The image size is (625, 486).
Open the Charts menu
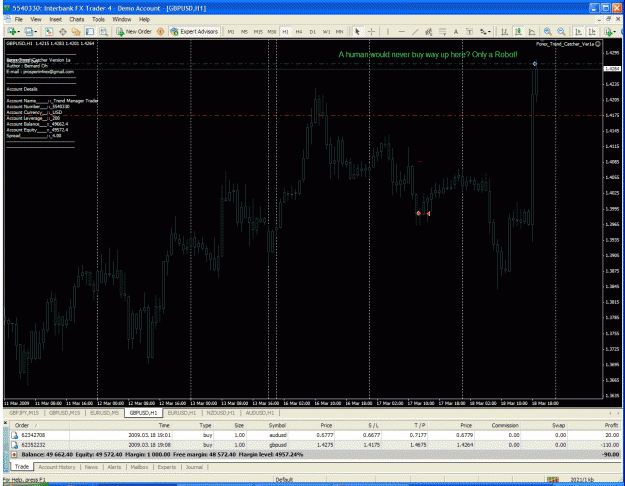77,19
